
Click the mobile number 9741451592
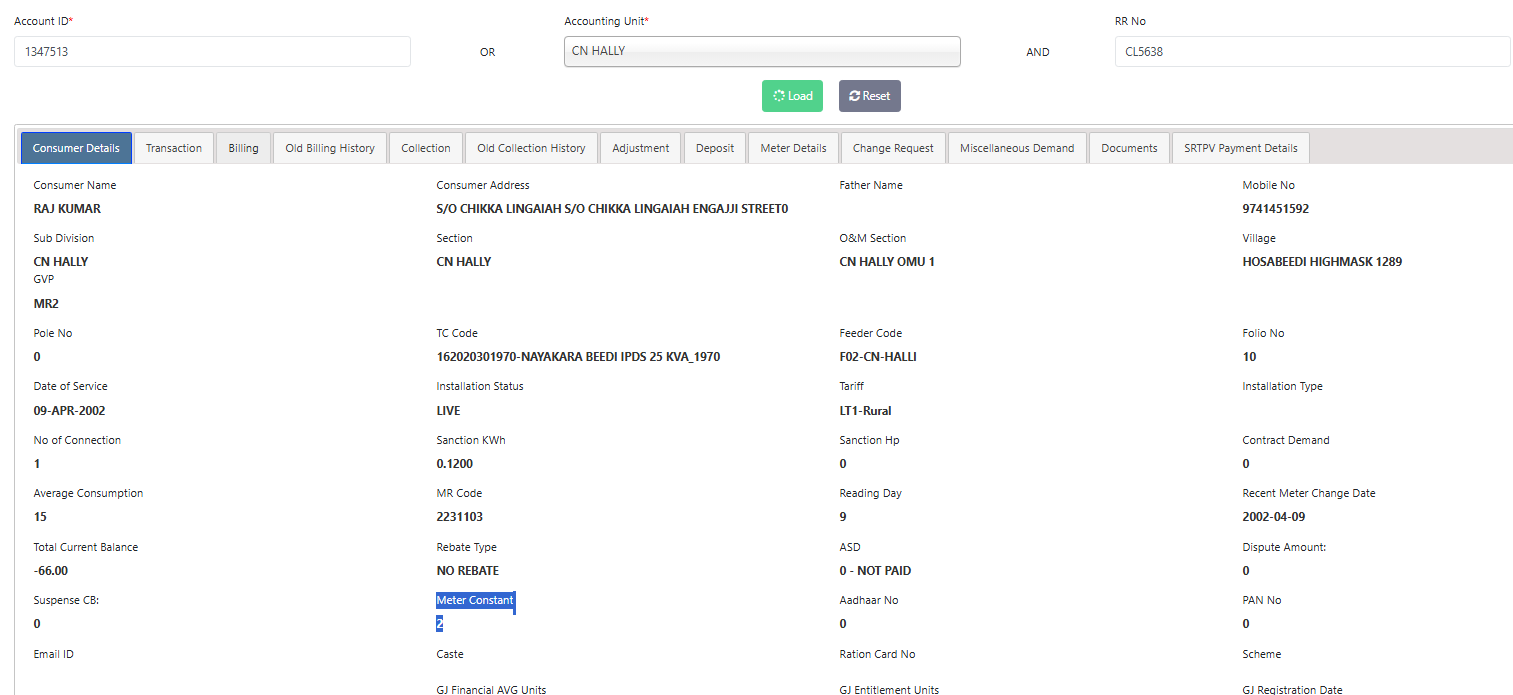click(x=1276, y=209)
